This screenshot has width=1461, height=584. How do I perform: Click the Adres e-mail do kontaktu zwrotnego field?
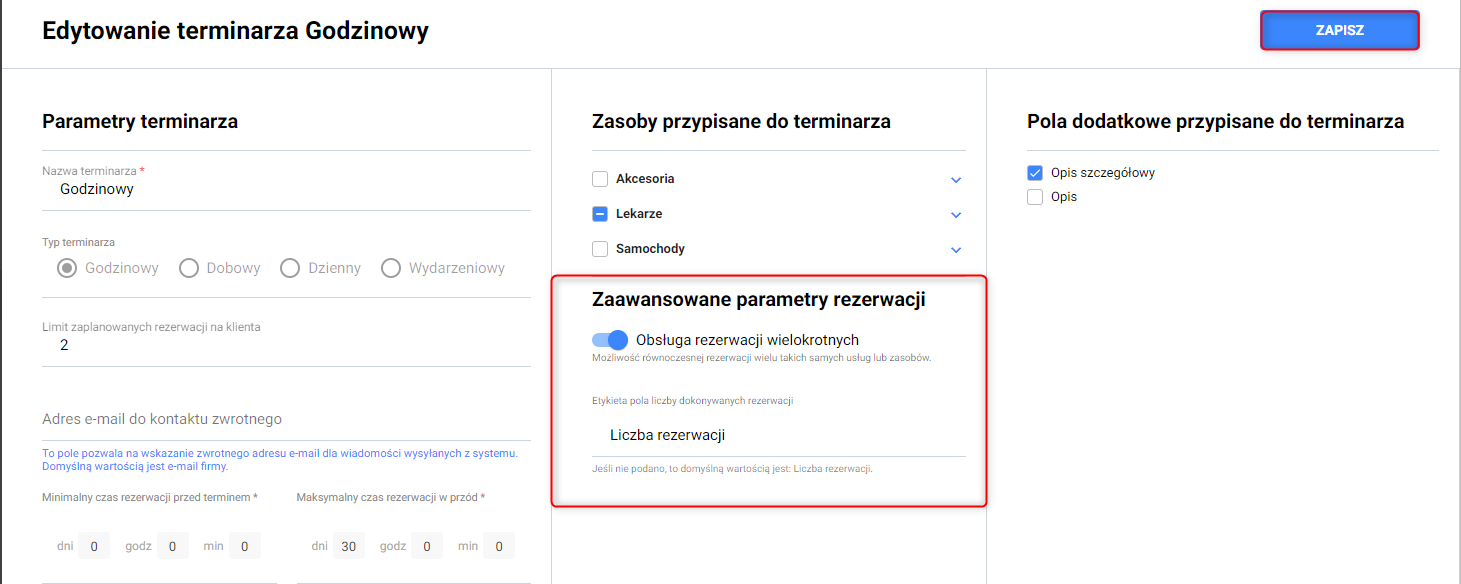point(286,419)
